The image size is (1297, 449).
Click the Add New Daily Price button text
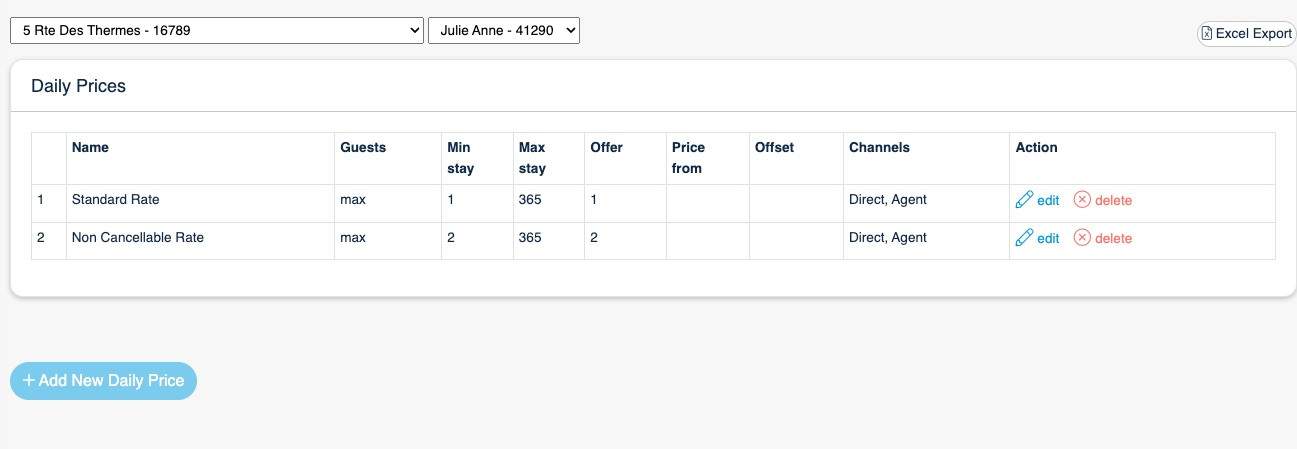tap(111, 381)
